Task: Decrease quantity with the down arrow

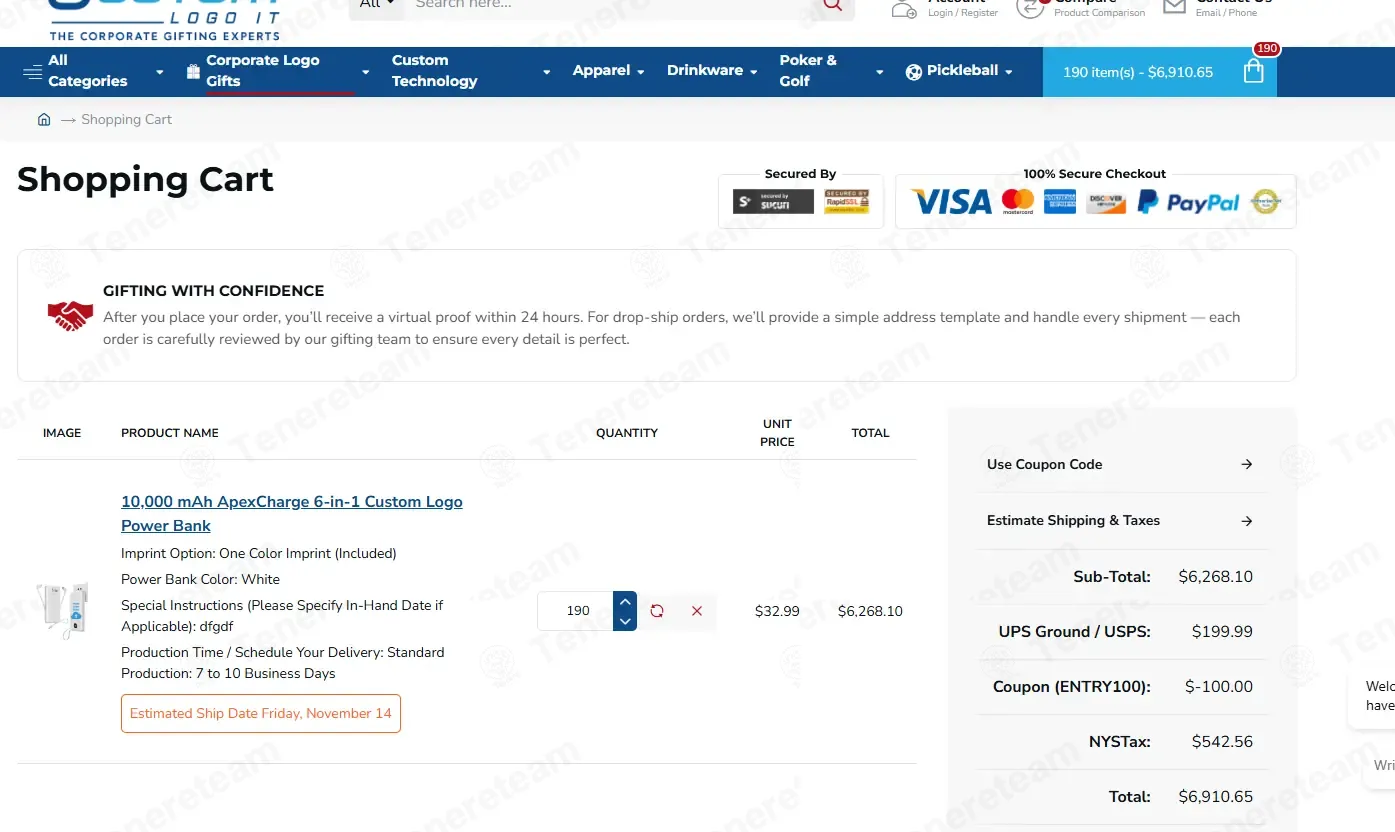Action: tap(625, 621)
